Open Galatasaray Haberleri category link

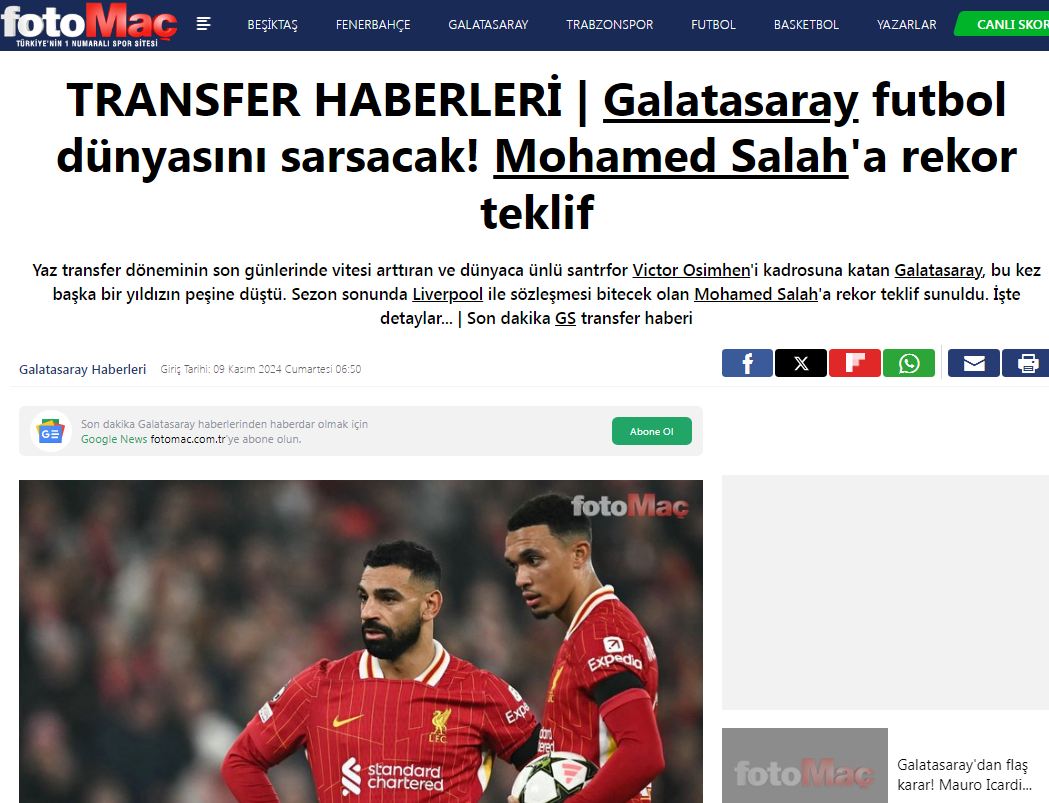pos(82,369)
